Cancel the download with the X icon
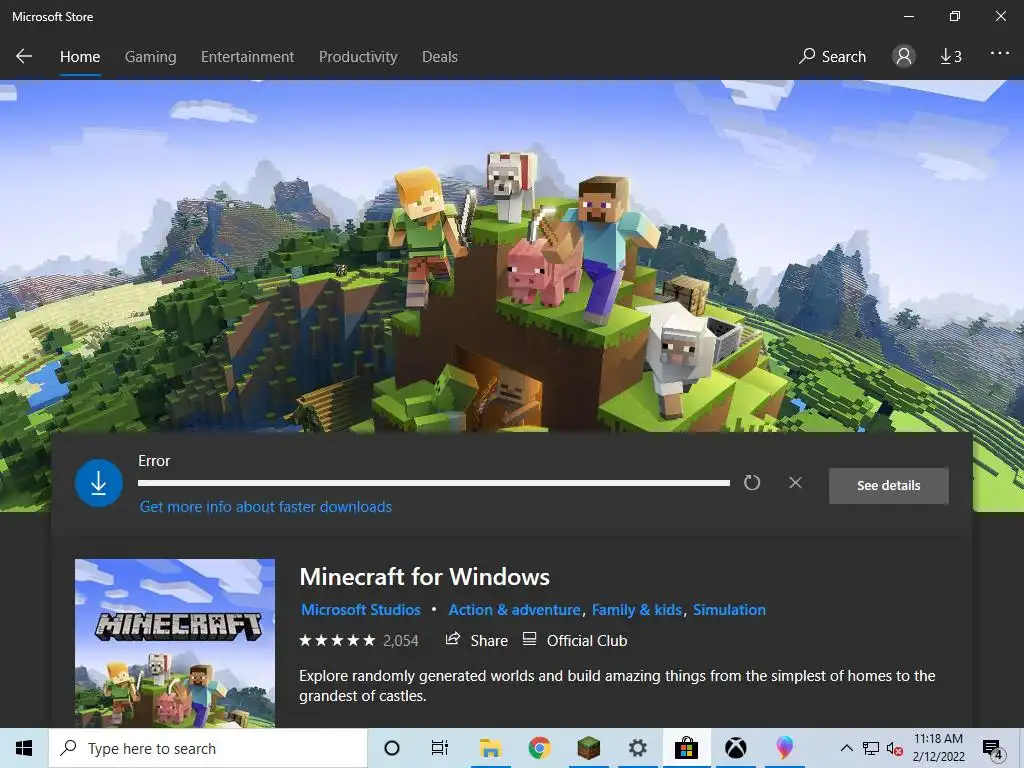 [795, 483]
